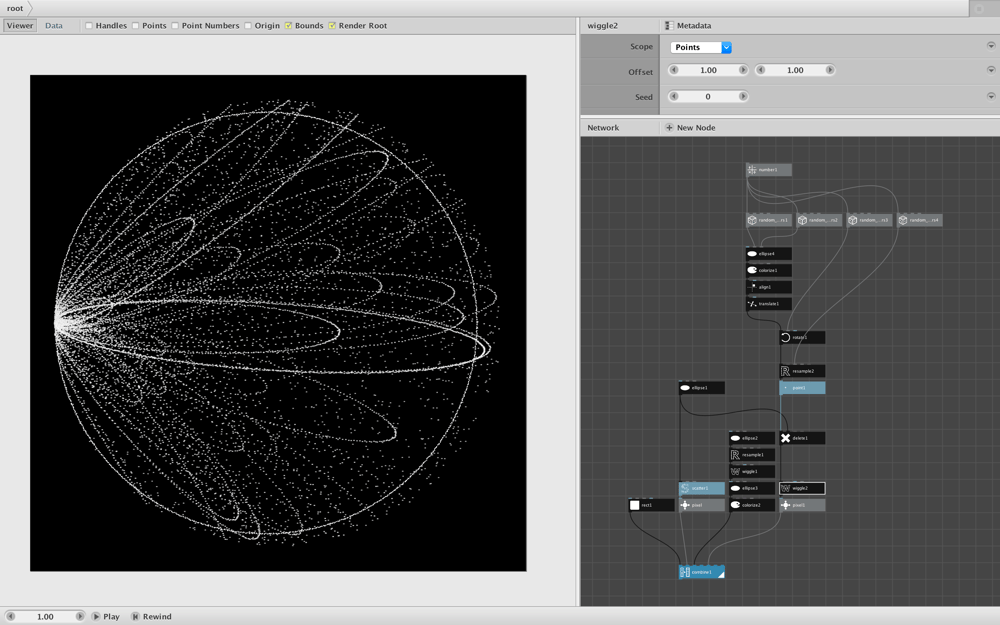Open the Scope row options arrow
This screenshot has width=1000, height=625.
click(x=990, y=46)
